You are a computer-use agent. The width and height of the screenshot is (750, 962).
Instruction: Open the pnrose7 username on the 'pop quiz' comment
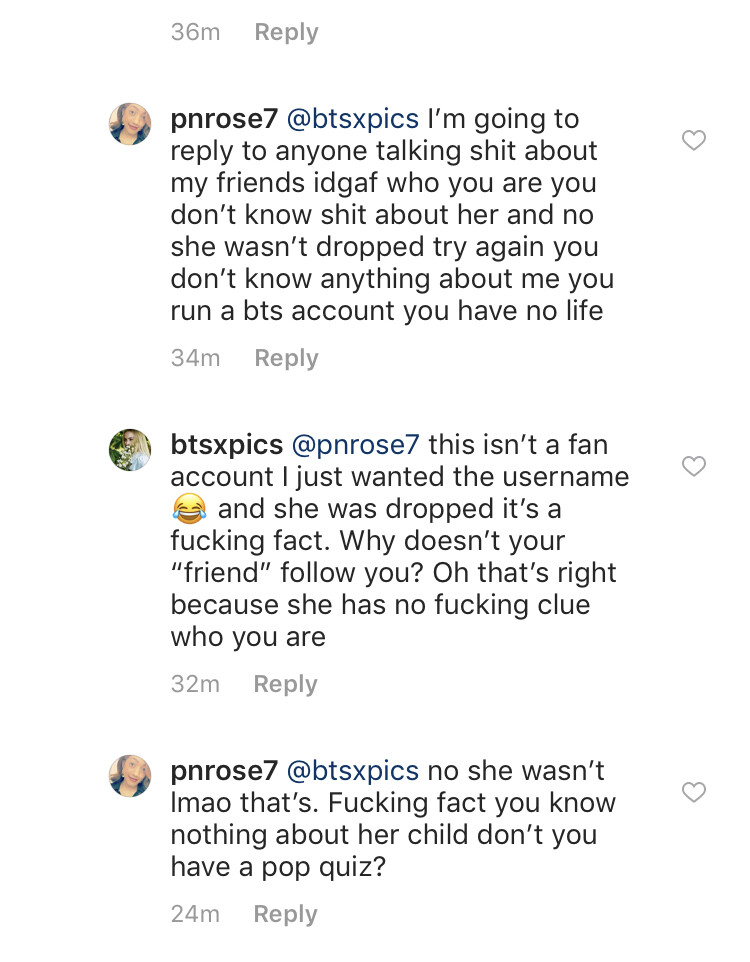pyautogui.click(x=224, y=771)
